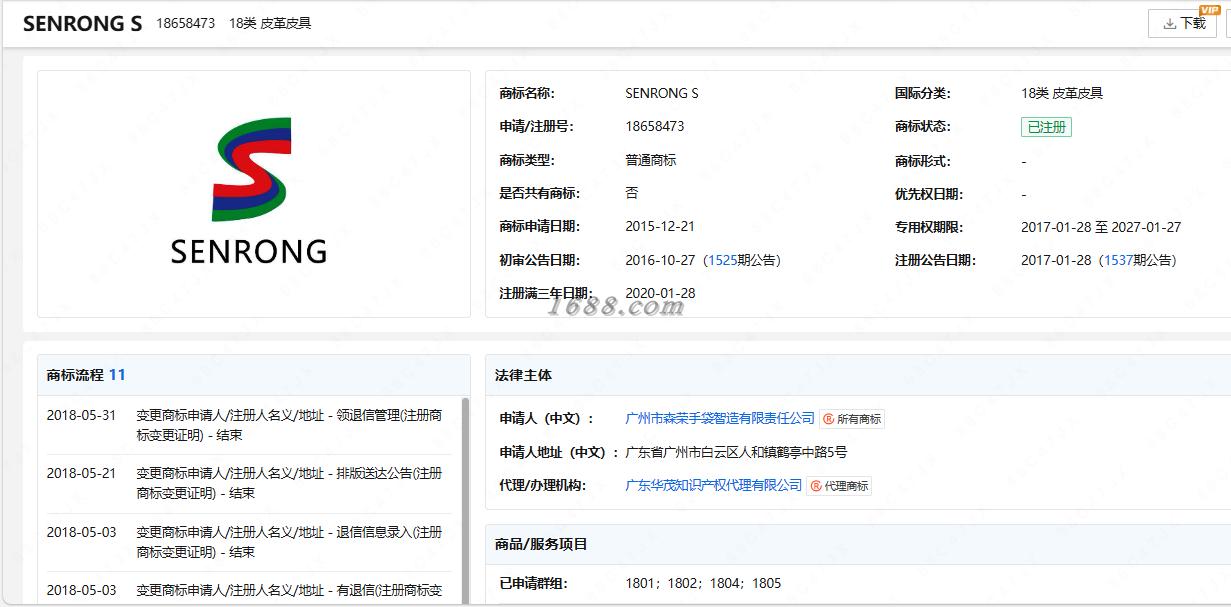Click the 下载 download button
Viewport: 1231px width, 607px height.
coord(1182,23)
